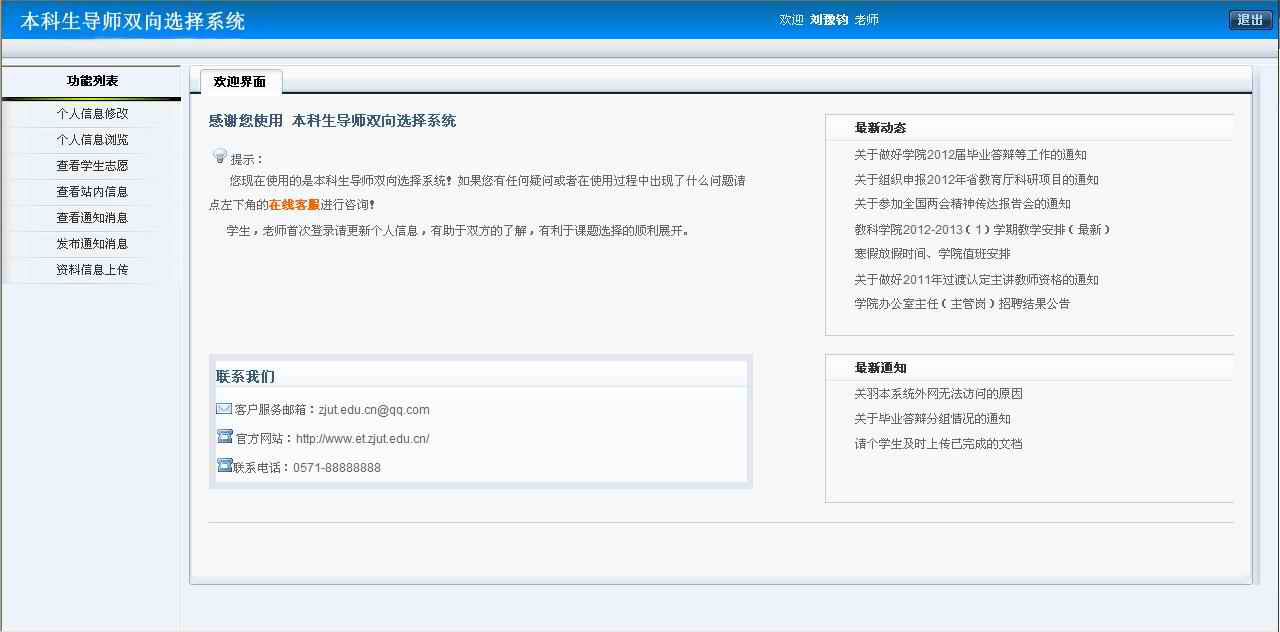Click the website icon beside 官方网站
Image resolution: width=1280 pixels, height=632 pixels.
pyautogui.click(x=224, y=437)
